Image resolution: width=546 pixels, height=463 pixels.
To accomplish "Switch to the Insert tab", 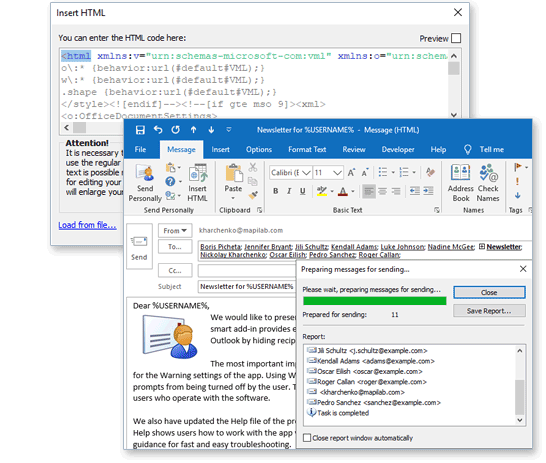I will click(x=220, y=149).
